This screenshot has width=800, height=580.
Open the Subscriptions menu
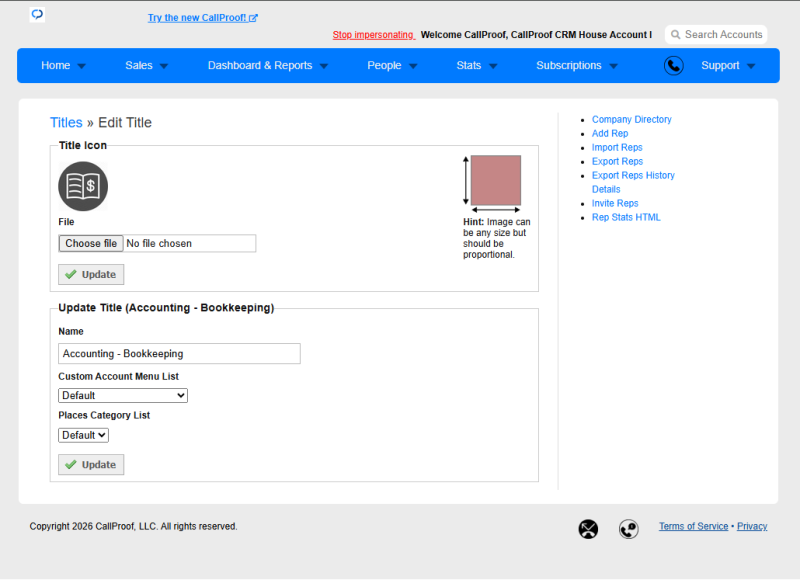(568, 65)
